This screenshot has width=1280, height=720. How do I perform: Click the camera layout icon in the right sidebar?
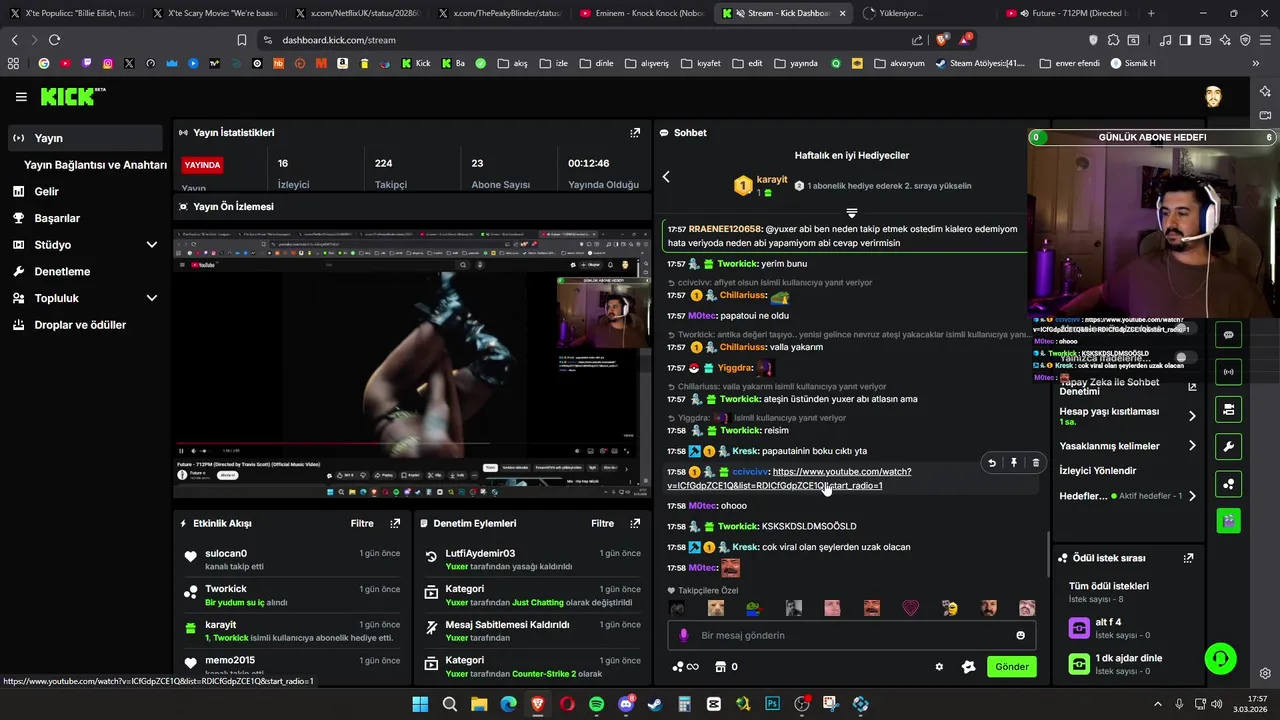pos(1229,409)
